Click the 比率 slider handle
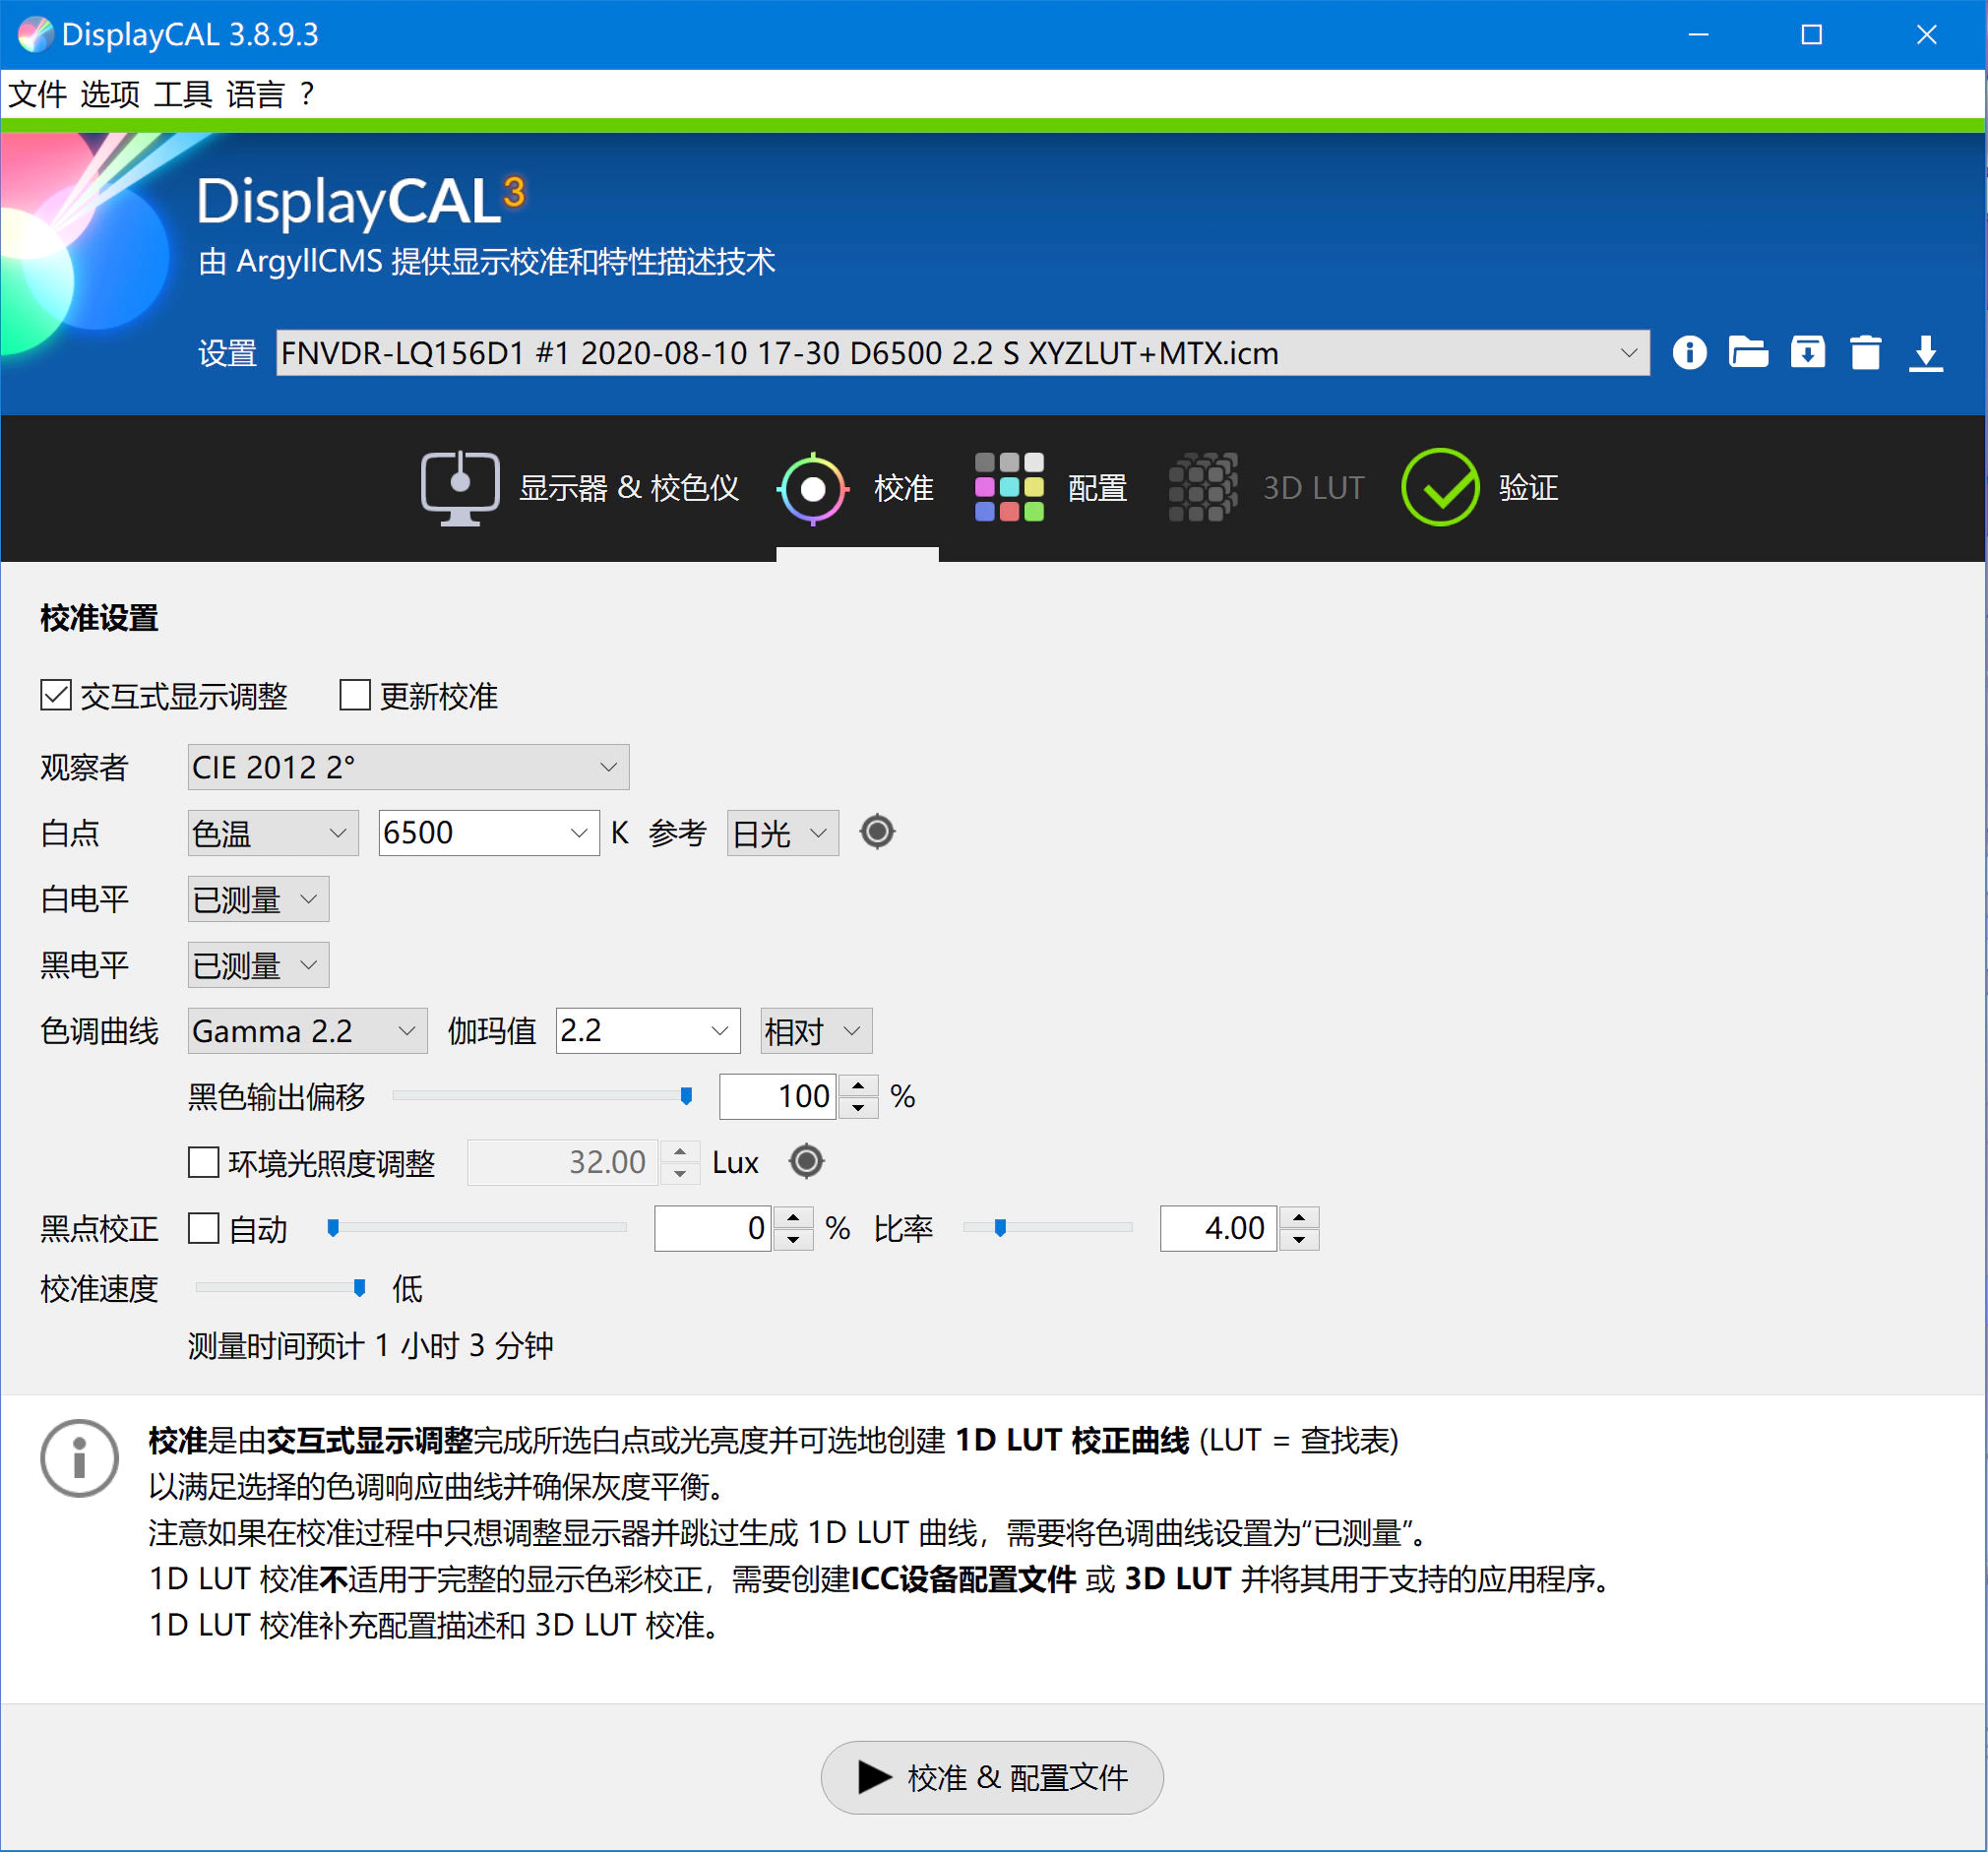Screen dimensions: 1988x1852 (1000, 1227)
